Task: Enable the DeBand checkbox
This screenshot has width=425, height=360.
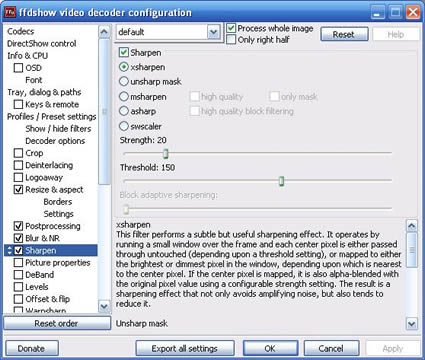Action: 18,275
